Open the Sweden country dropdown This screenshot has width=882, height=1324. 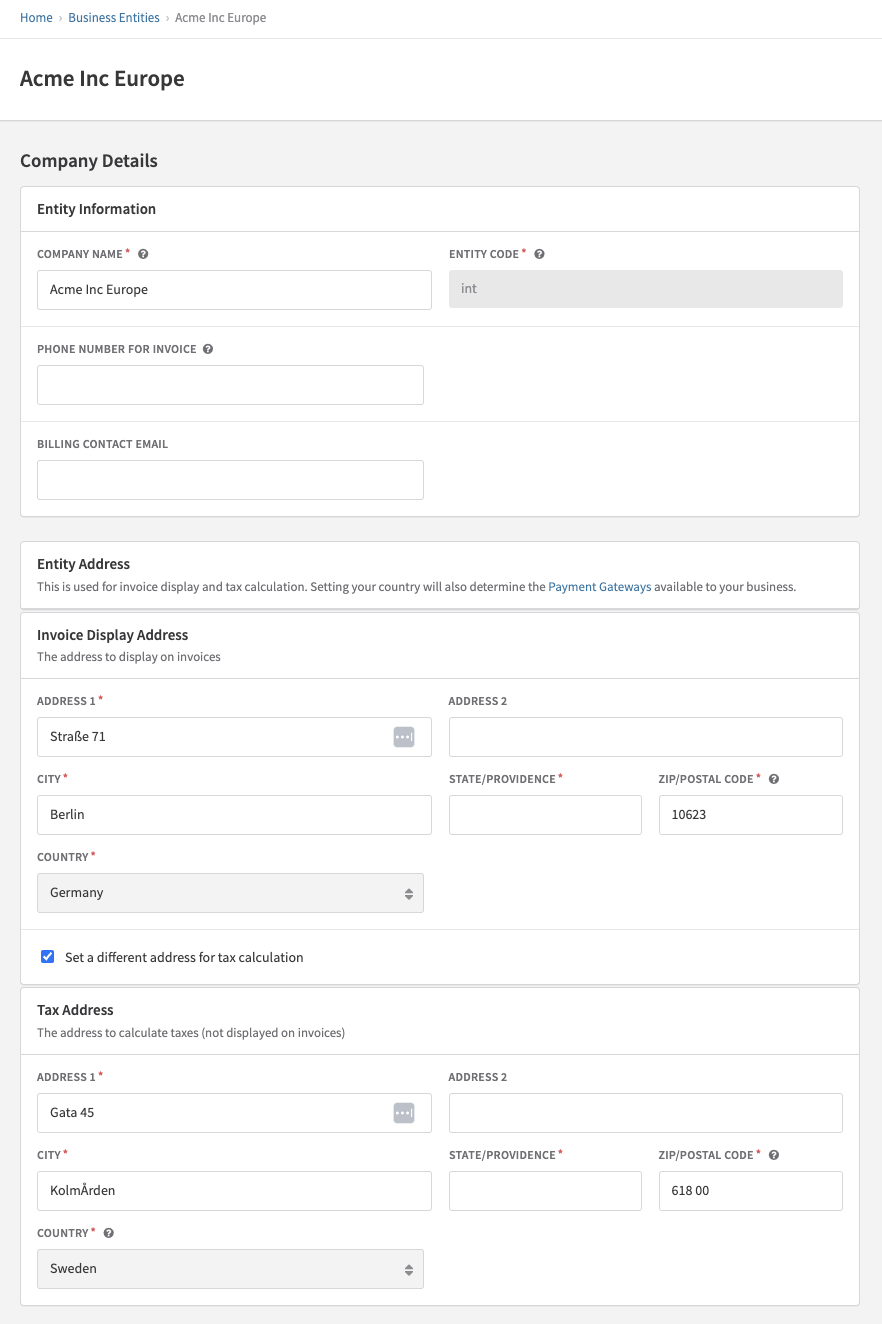(x=230, y=1269)
